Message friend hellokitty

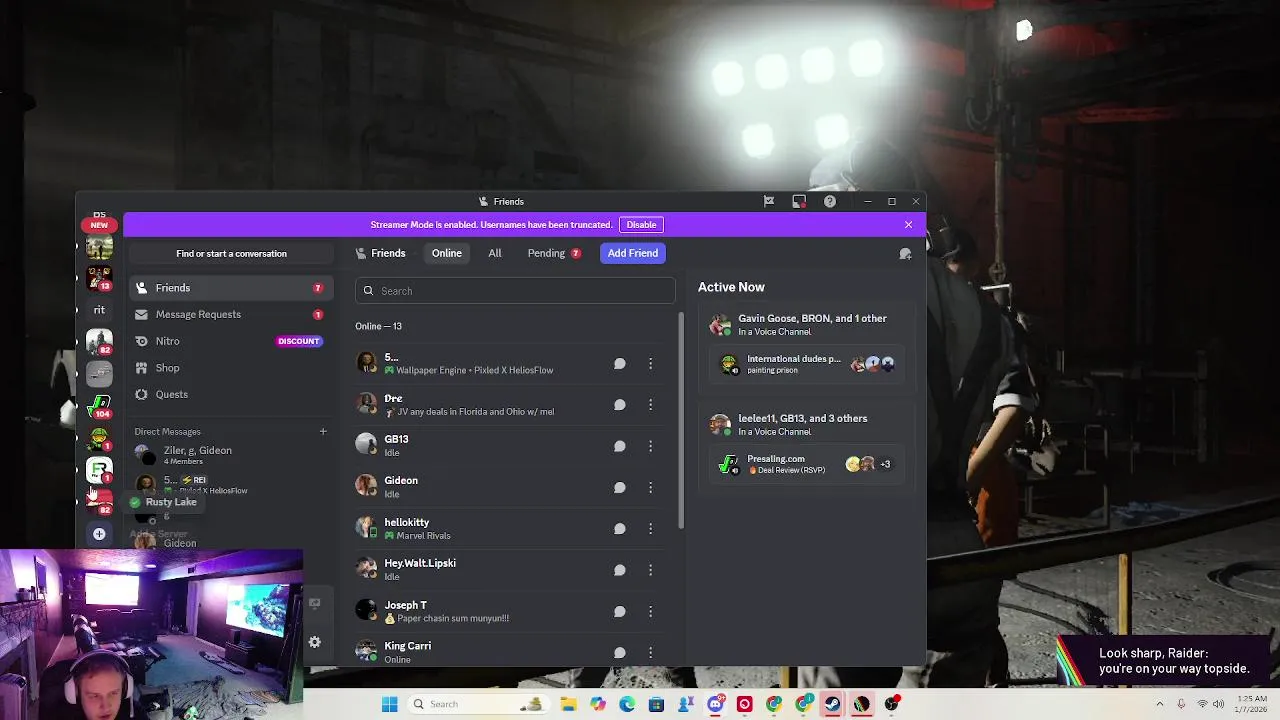[620, 529]
